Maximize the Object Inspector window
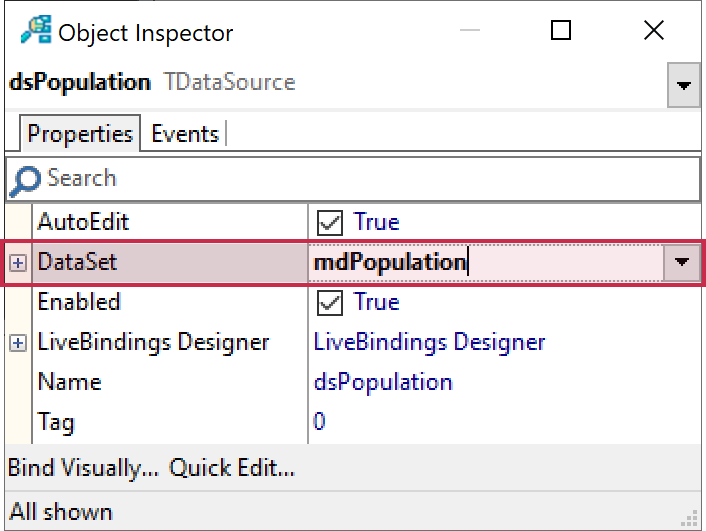The height and width of the screenshot is (531, 706). 561,31
